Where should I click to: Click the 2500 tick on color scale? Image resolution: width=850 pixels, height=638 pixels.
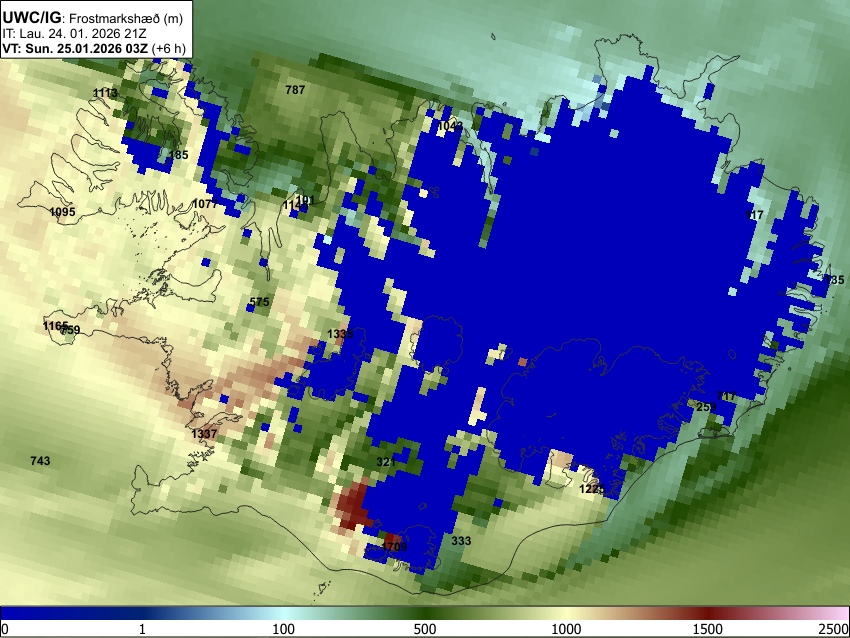[834, 629]
